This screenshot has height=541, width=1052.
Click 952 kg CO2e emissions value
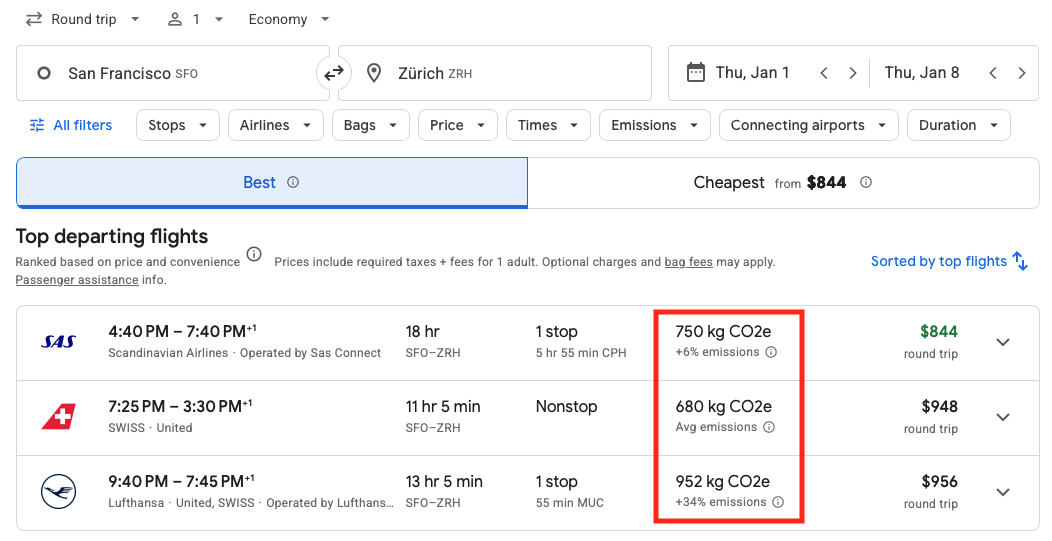pyautogui.click(x=723, y=482)
